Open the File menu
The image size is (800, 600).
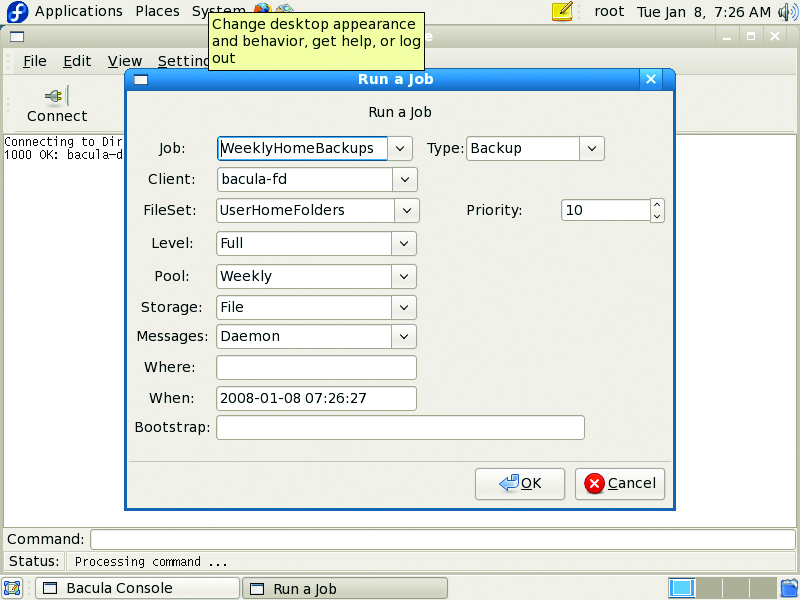tap(34, 61)
